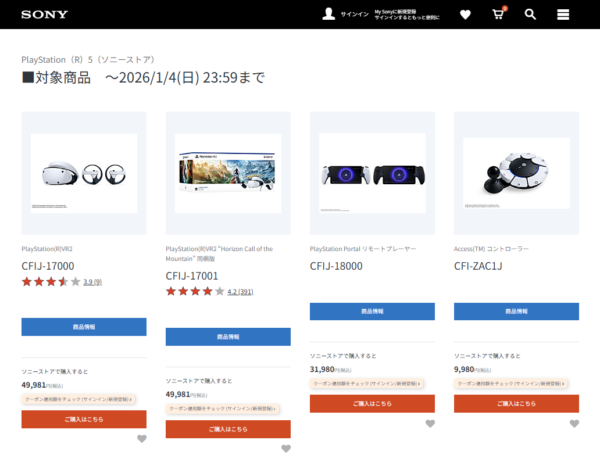Click the Access(TM) コントローラー title text
Viewport: 600px width, 458px height.
[x=491, y=249]
